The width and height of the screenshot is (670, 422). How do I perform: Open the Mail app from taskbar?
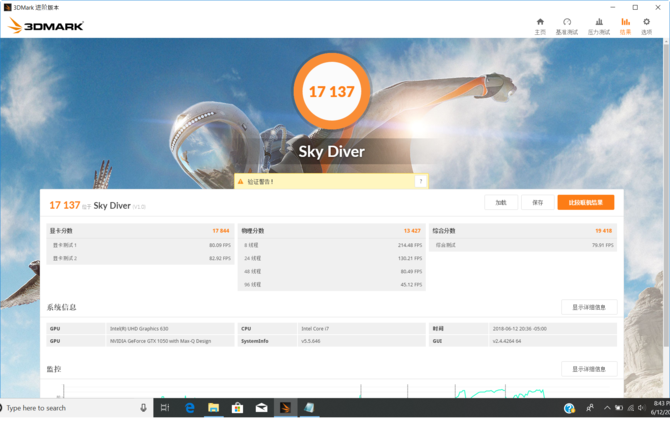click(261, 408)
